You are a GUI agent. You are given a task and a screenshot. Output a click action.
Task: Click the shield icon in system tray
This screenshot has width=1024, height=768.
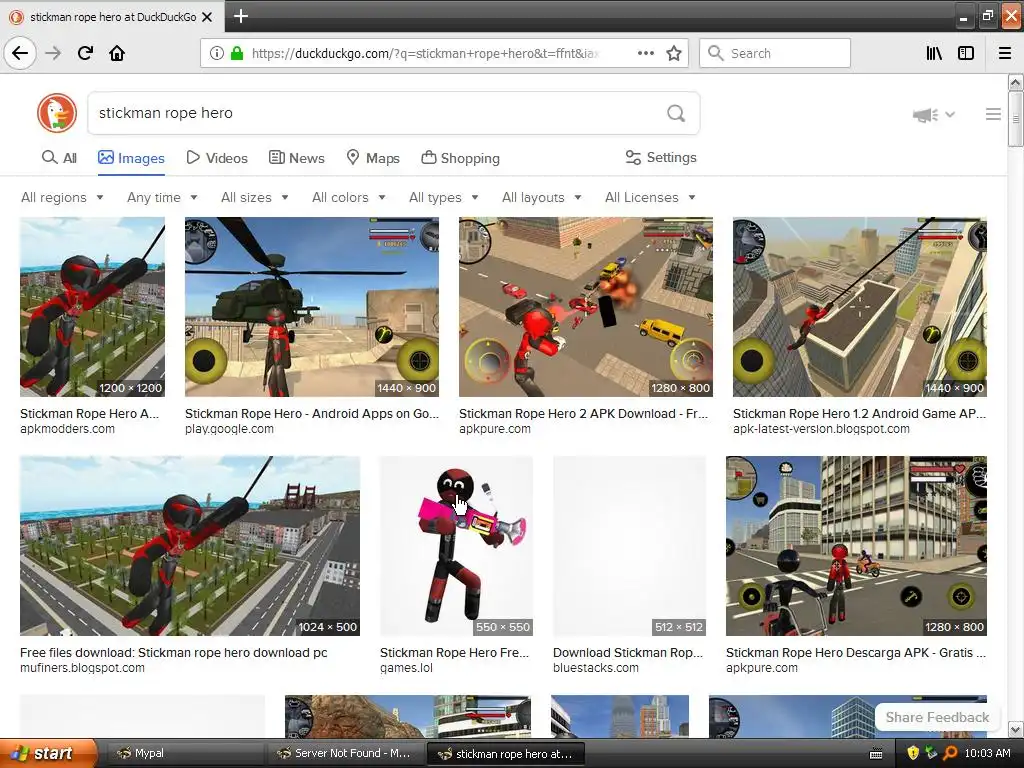[x=912, y=753]
